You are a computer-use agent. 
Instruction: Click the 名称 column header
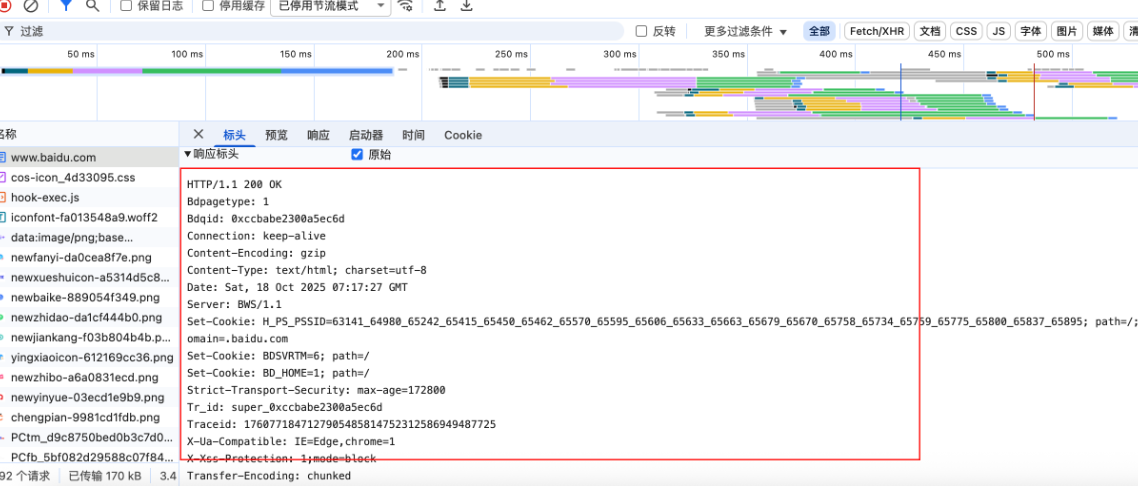tap(89, 134)
